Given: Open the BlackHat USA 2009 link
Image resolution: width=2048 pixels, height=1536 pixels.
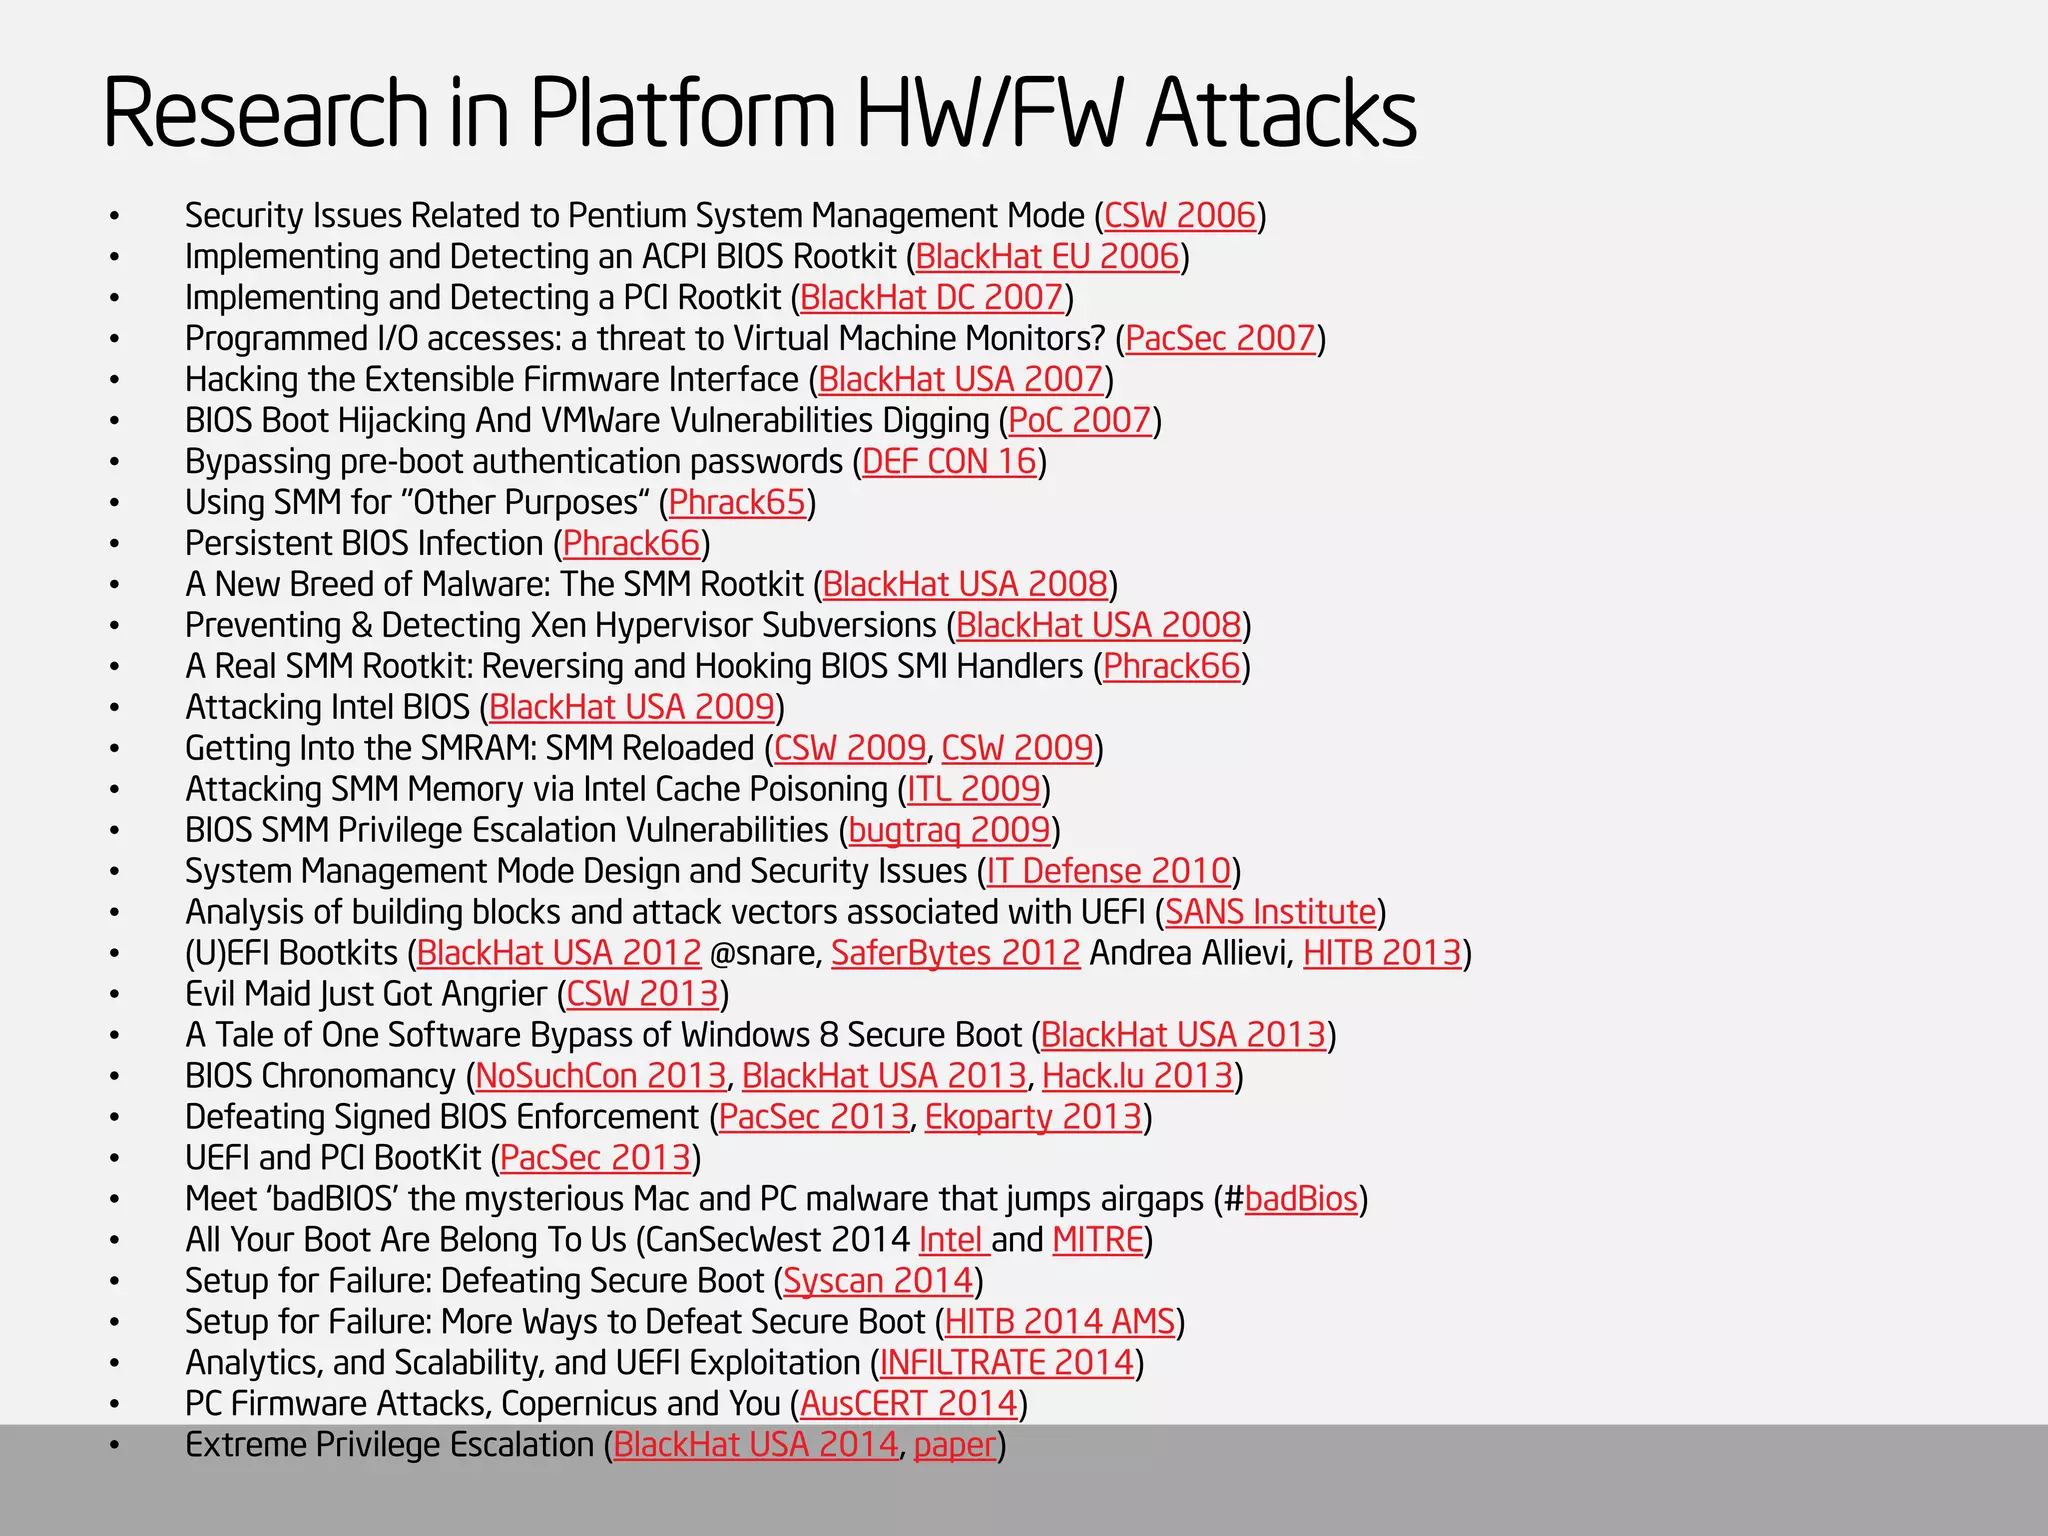Looking at the screenshot, I should [632, 708].
